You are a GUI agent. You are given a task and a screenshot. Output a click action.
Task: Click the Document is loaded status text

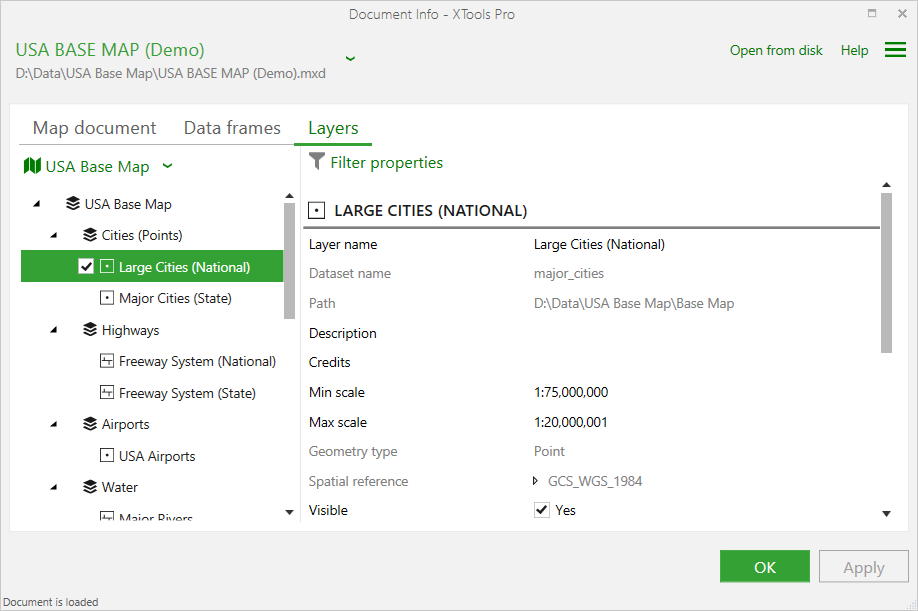[50, 602]
